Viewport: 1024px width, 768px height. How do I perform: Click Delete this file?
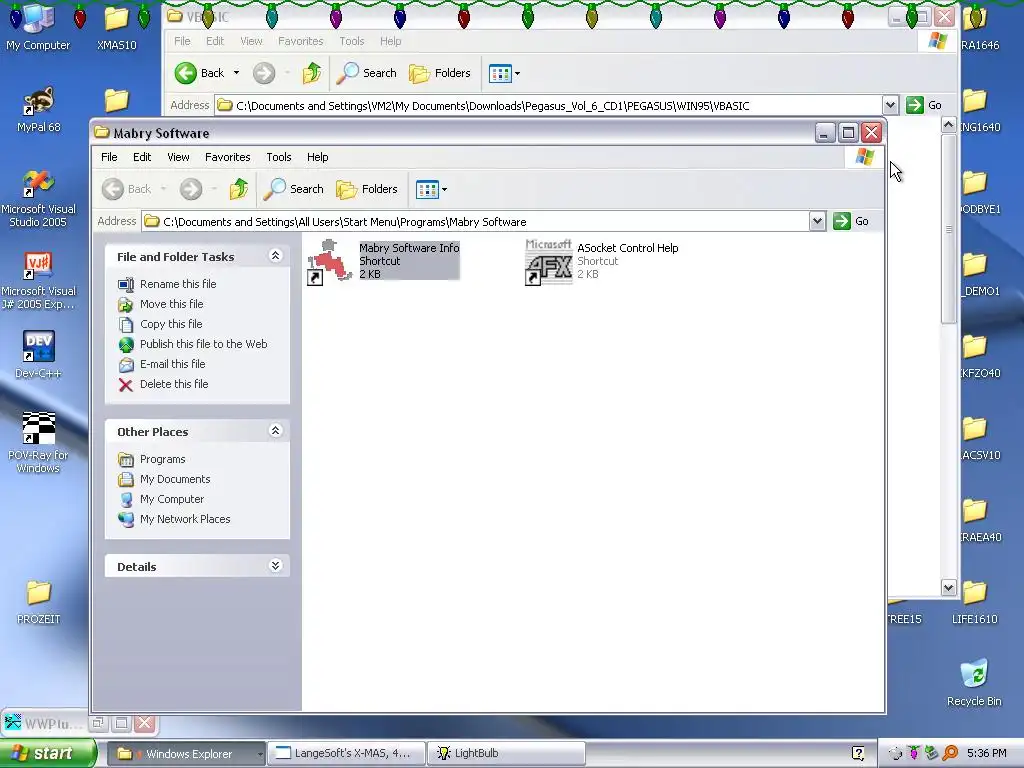click(174, 384)
